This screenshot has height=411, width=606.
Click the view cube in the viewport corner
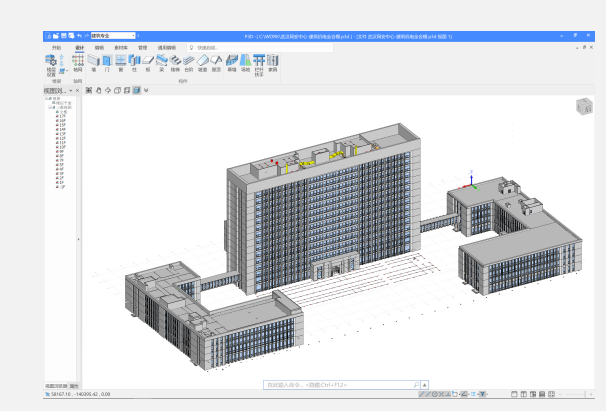584,106
